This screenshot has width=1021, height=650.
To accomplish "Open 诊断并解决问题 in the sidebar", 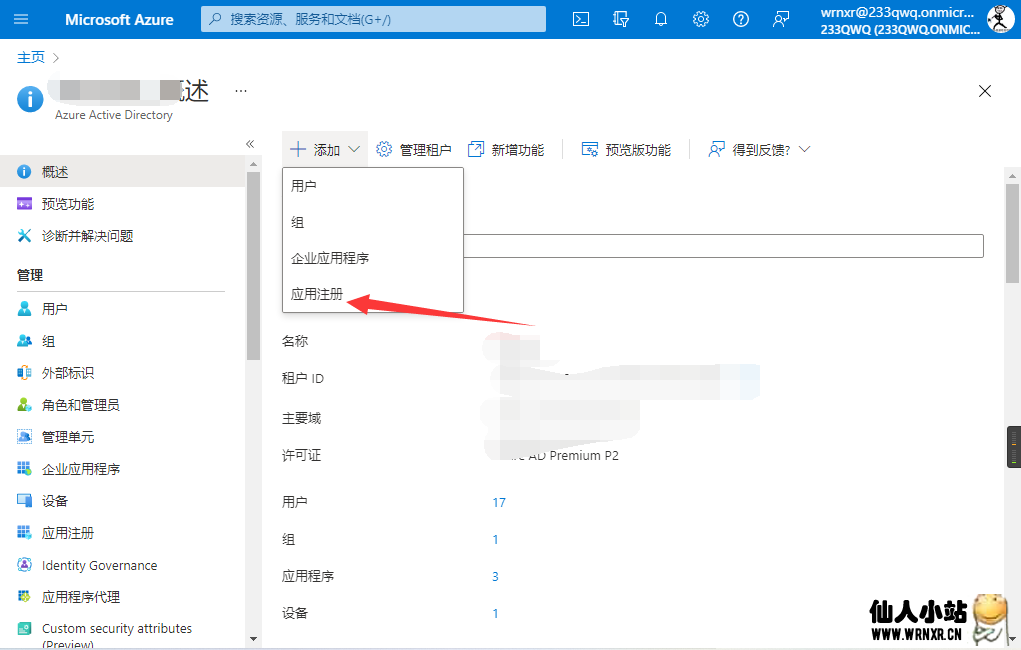I will (122, 236).
